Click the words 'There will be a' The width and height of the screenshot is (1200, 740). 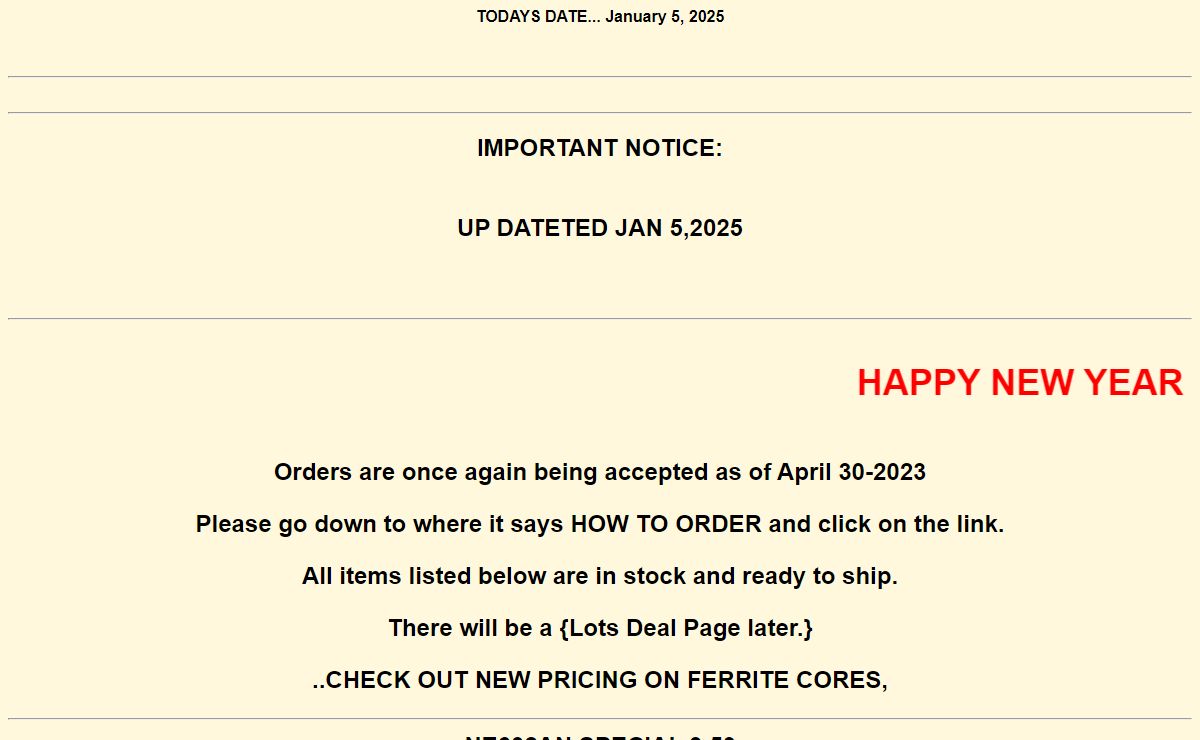pos(470,628)
